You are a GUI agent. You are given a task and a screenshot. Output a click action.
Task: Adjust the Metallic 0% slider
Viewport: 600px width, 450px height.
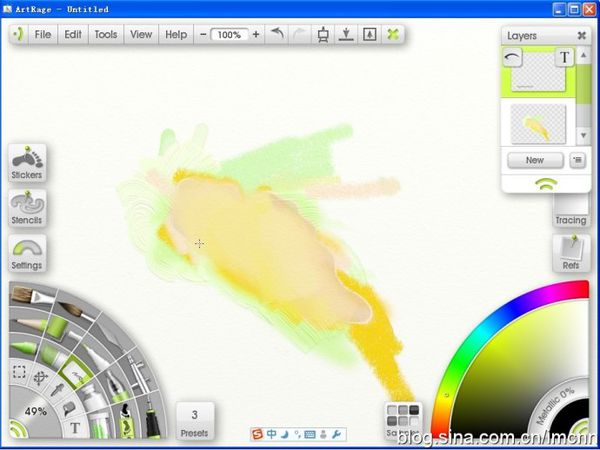click(556, 406)
